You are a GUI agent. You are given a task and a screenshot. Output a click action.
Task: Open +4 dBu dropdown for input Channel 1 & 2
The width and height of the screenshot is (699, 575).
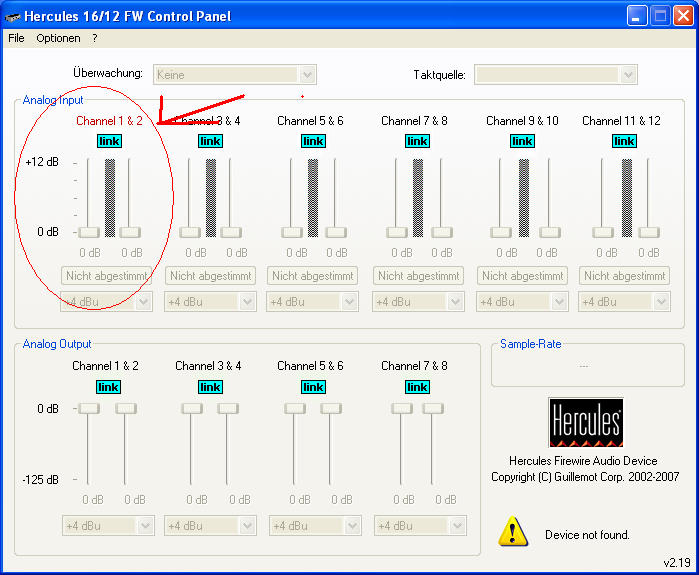click(x=107, y=302)
